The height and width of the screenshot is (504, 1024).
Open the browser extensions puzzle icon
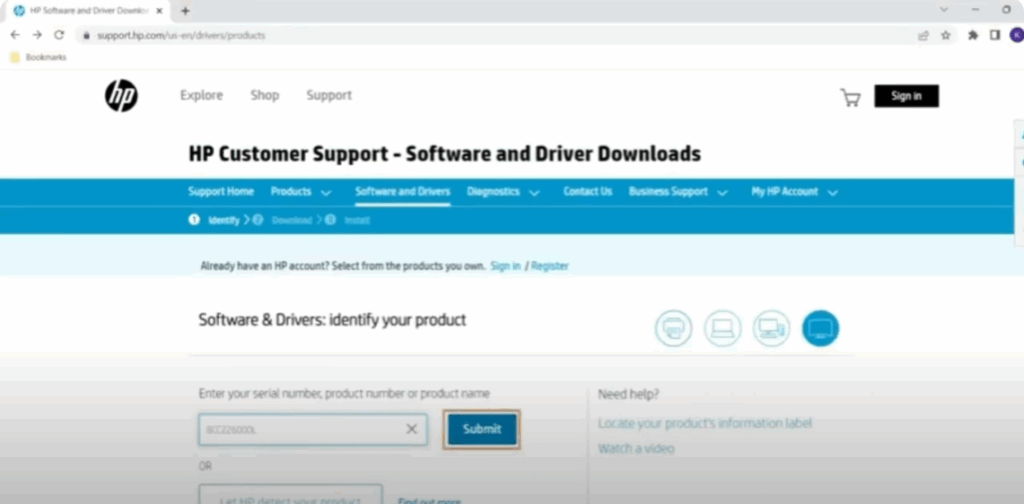973,35
